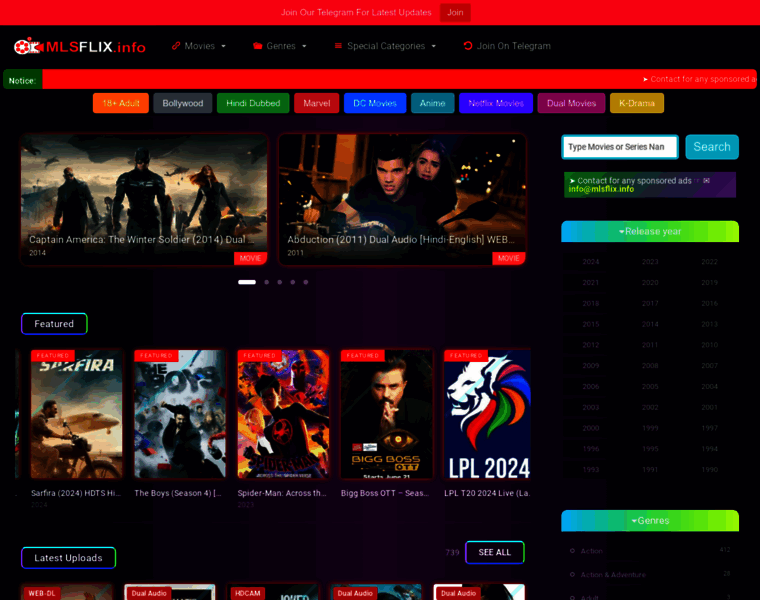Collapse the Release year sidebar section
The width and height of the screenshot is (760, 600).
pos(650,232)
